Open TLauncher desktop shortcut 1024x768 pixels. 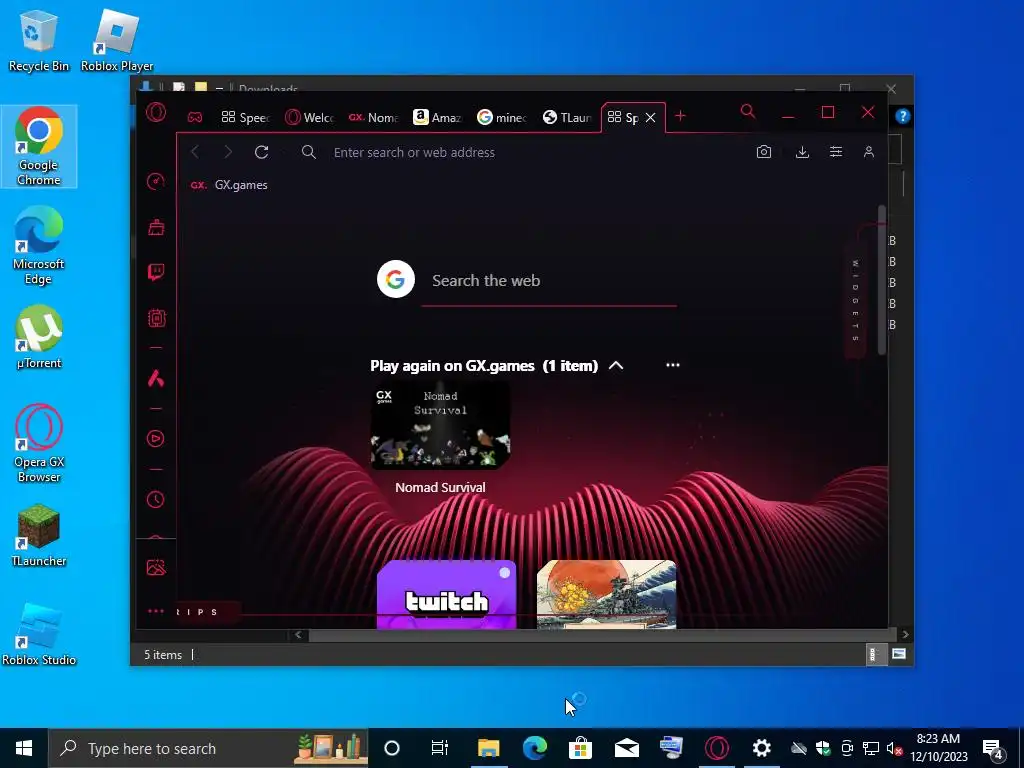coord(39,536)
